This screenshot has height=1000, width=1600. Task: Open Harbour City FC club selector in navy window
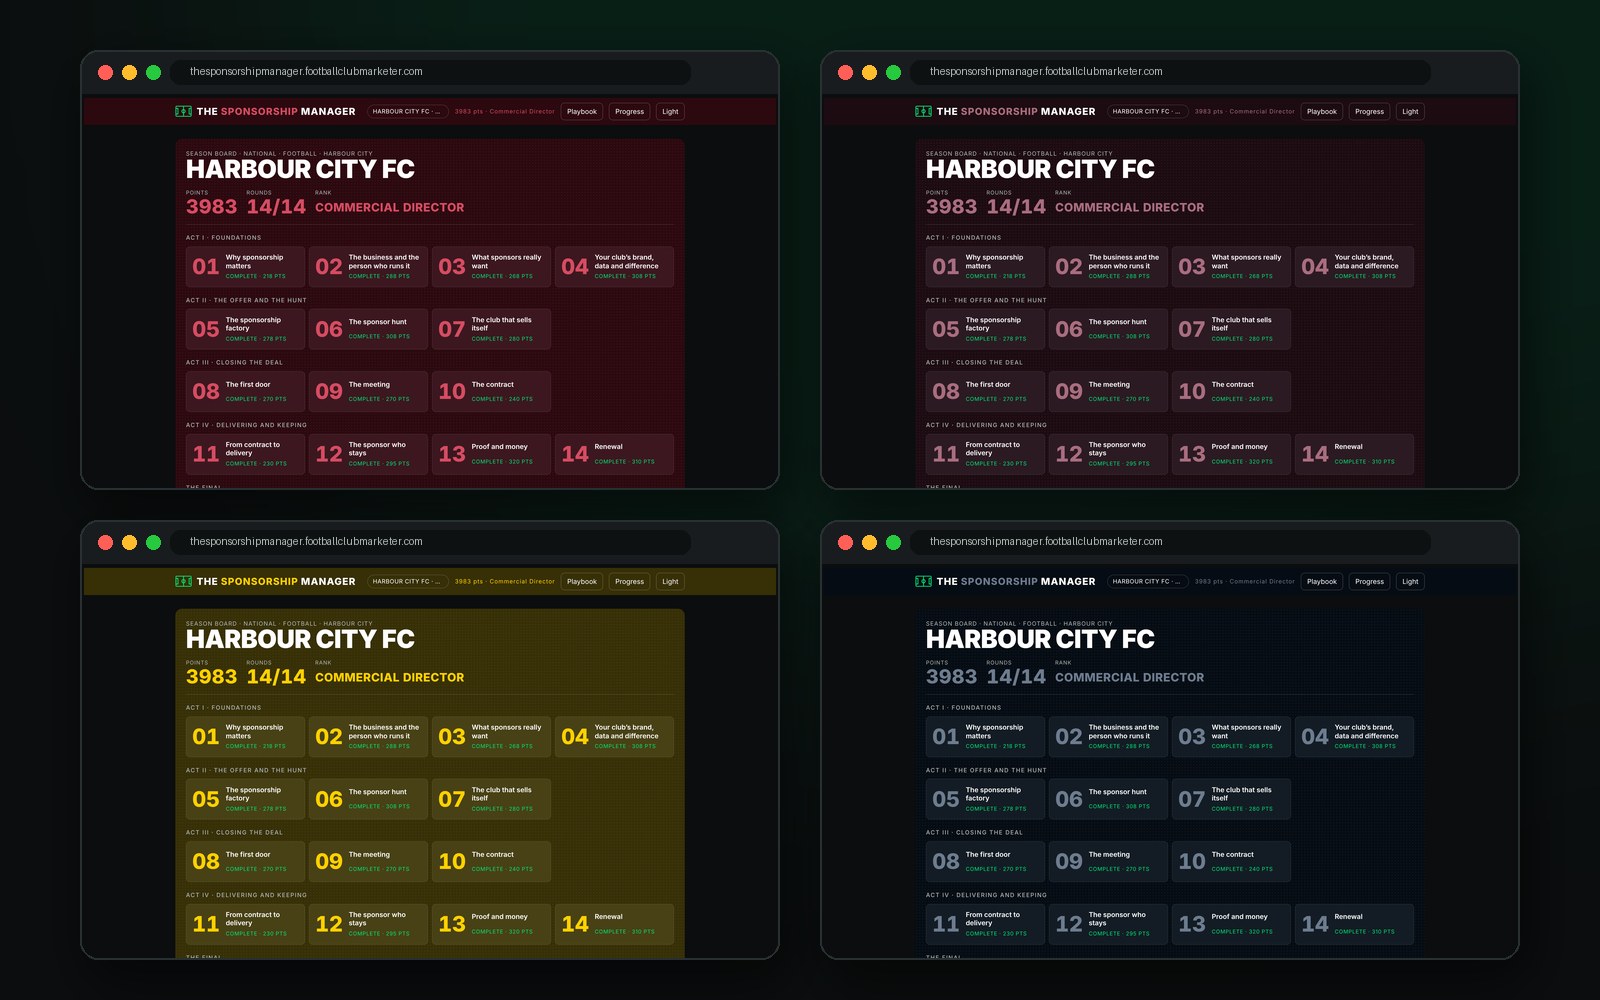[1146, 581]
